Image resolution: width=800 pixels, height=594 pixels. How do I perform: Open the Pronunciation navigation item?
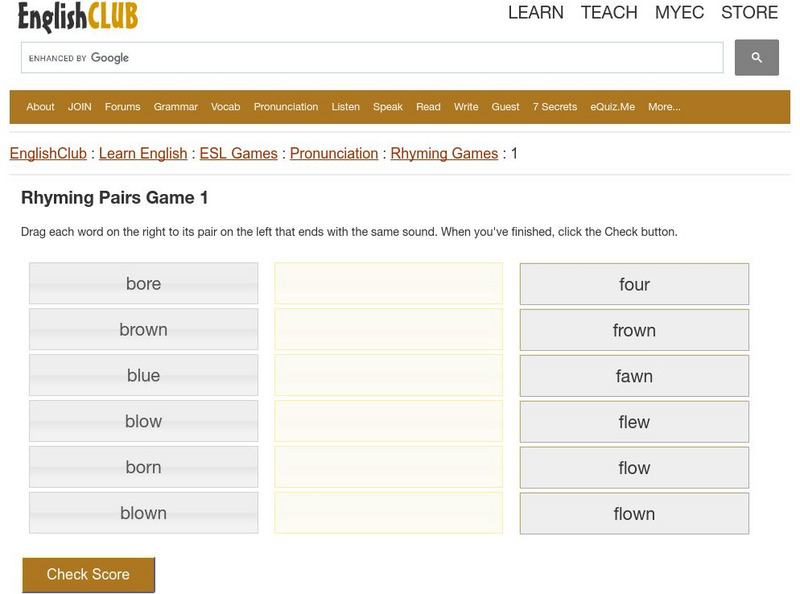[x=286, y=106]
